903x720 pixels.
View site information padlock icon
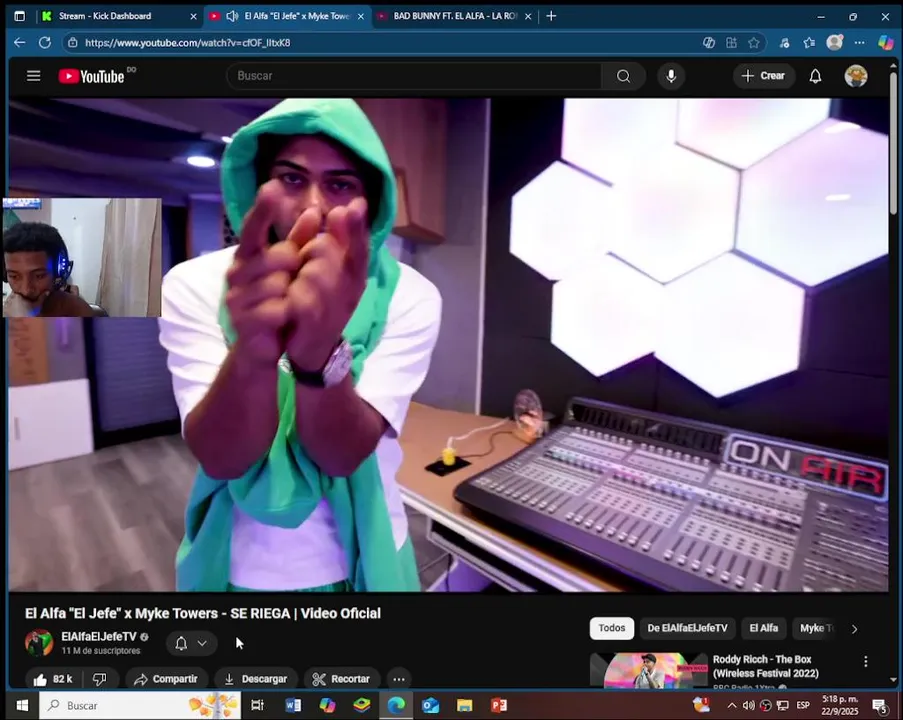point(73,43)
